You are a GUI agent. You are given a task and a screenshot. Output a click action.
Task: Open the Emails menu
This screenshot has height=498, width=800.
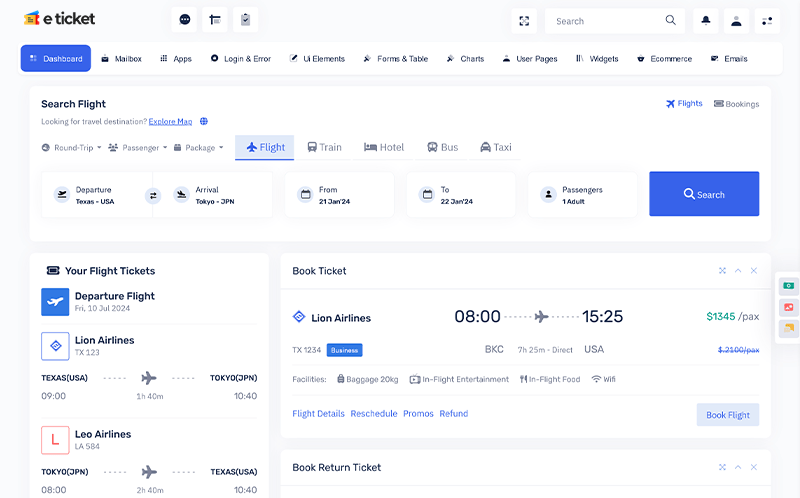click(729, 59)
